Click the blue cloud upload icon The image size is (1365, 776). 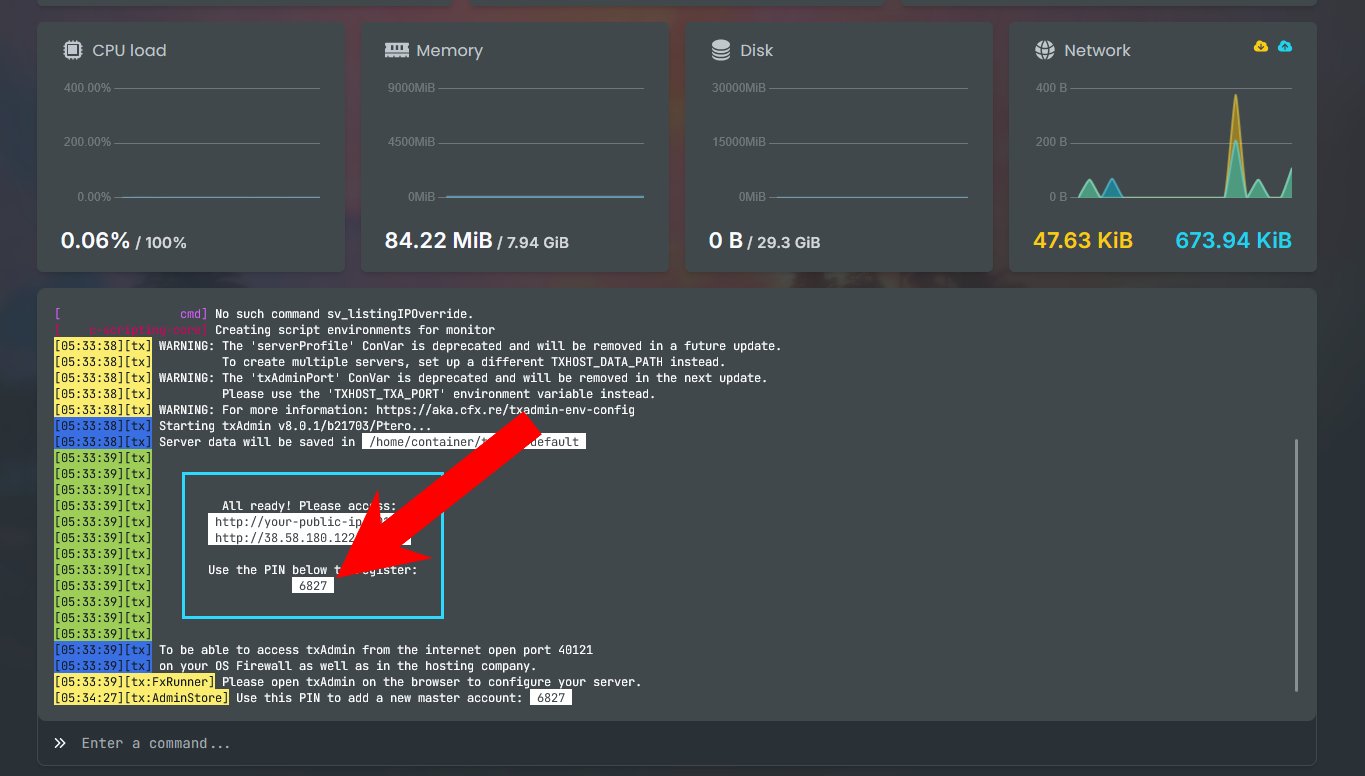point(1285,46)
